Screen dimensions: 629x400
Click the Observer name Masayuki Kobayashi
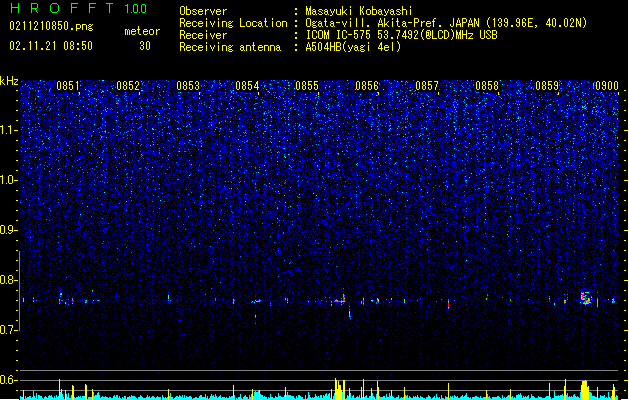point(359,11)
